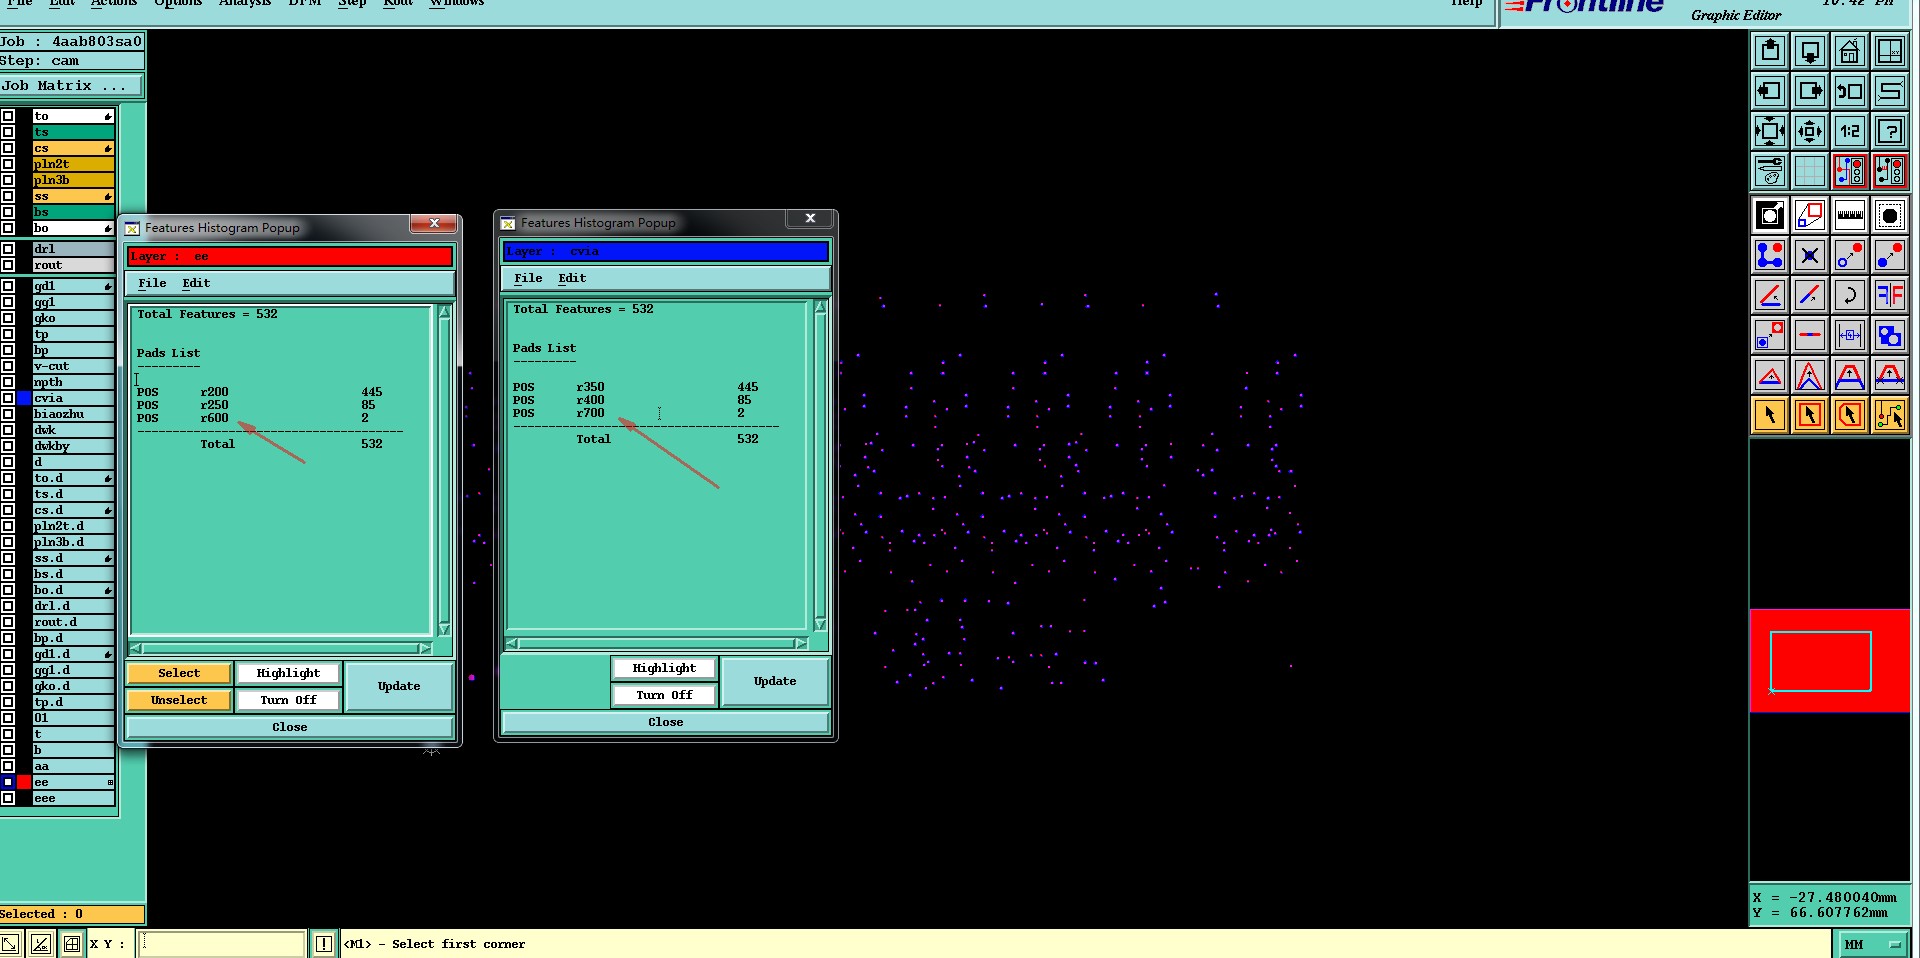Click the red color swatch of ee layer
Screen dimensions: 1920x958
click(24, 782)
